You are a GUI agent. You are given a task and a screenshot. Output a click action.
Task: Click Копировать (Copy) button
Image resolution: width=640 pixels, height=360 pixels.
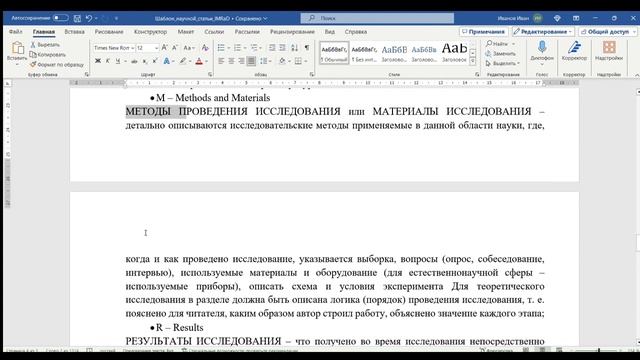pyautogui.click(x=48, y=54)
